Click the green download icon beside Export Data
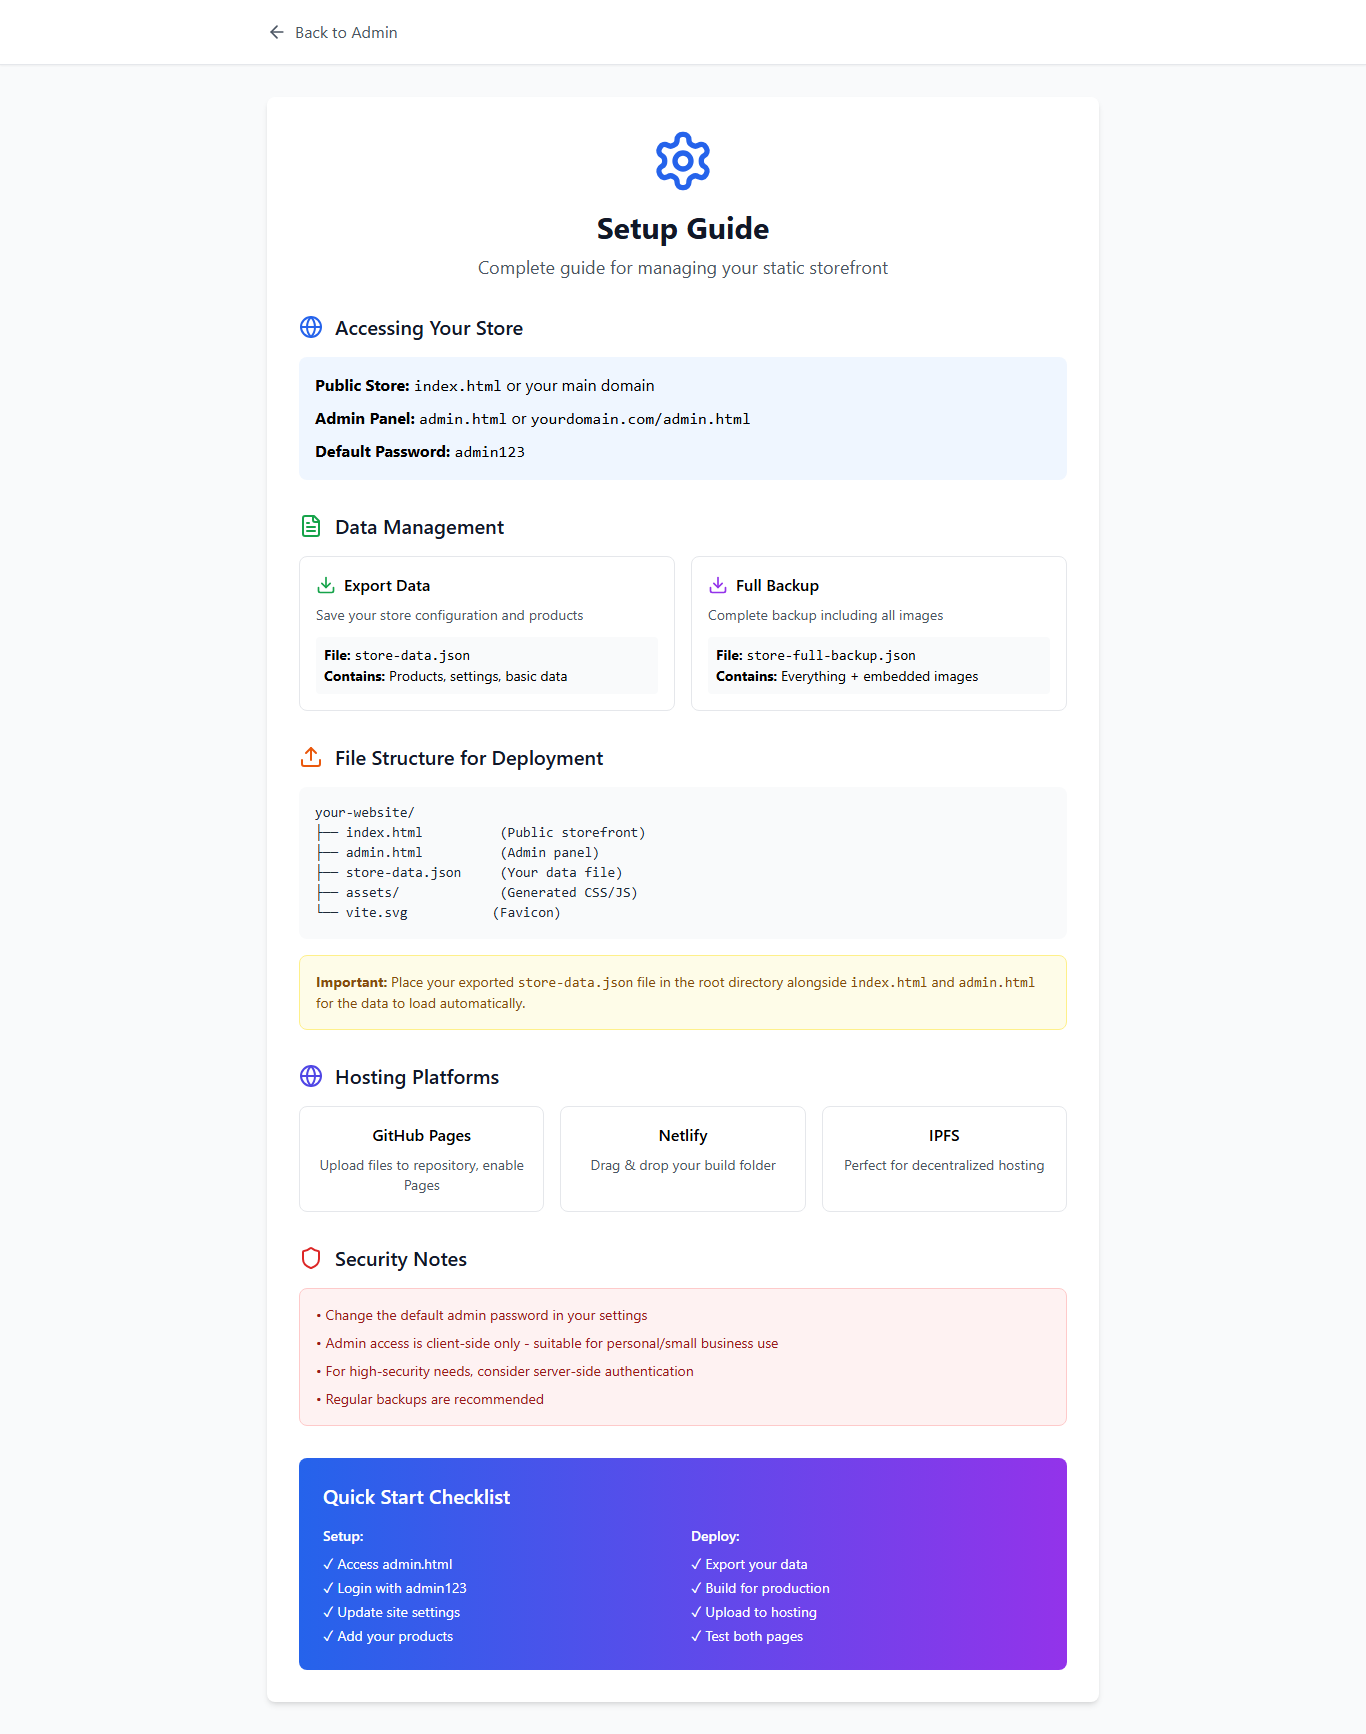The image size is (1366, 1734). pos(326,586)
